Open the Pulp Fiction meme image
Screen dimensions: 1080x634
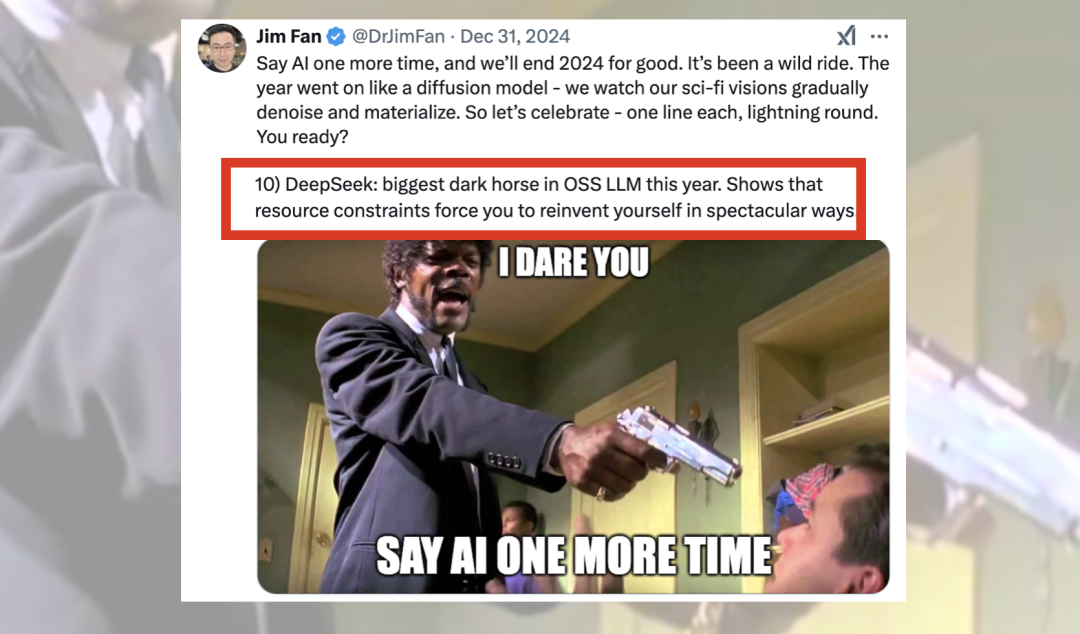(x=573, y=417)
